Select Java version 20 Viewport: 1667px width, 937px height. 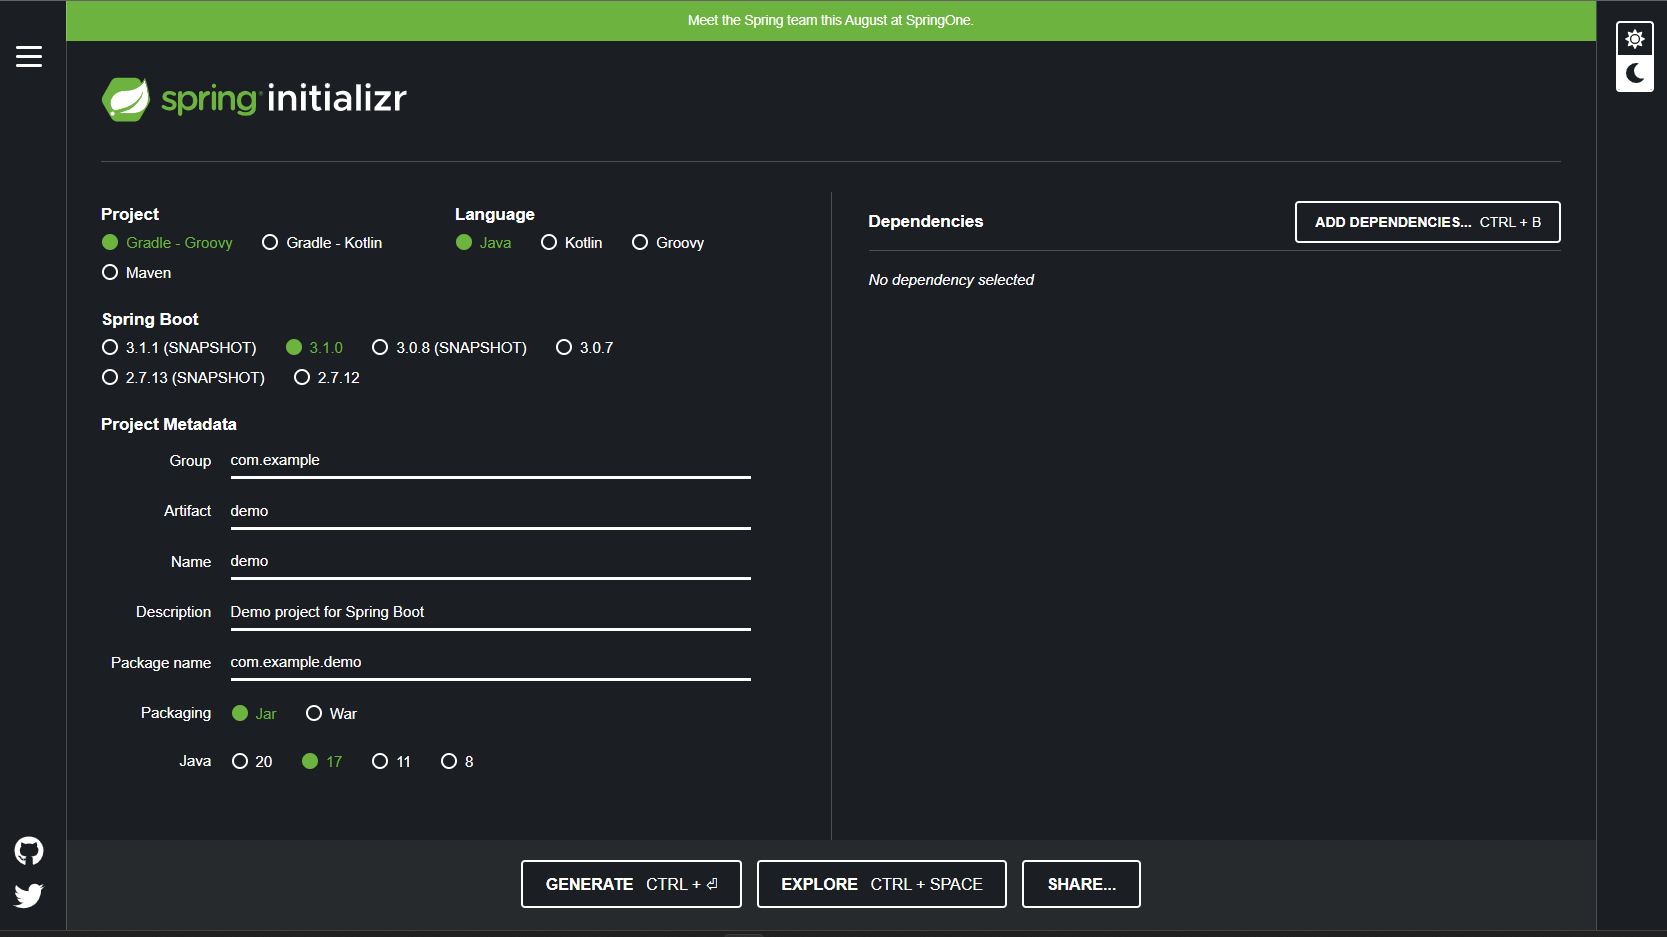click(x=252, y=761)
